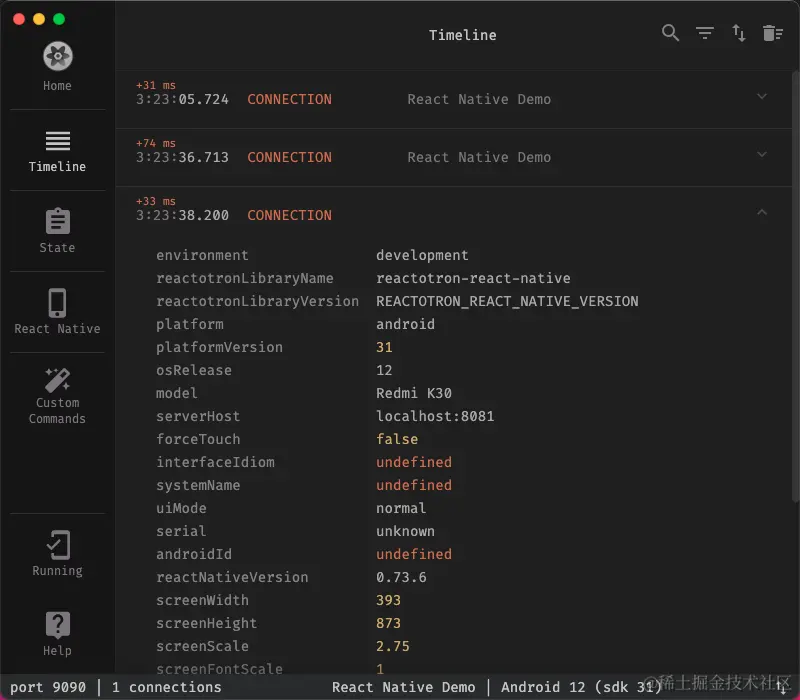Open timeline filter icon
Screen dimensions: 800x700
tap(705, 33)
